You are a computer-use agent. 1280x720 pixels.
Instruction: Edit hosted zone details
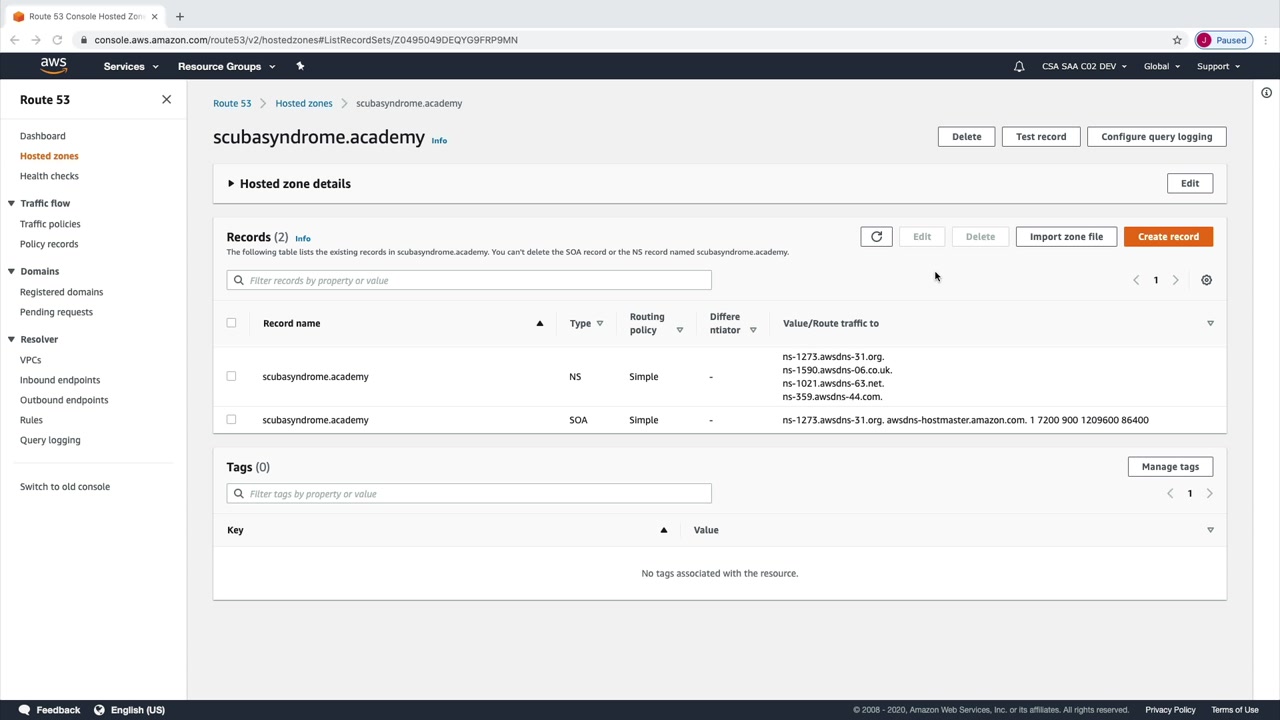[1190, 183]
